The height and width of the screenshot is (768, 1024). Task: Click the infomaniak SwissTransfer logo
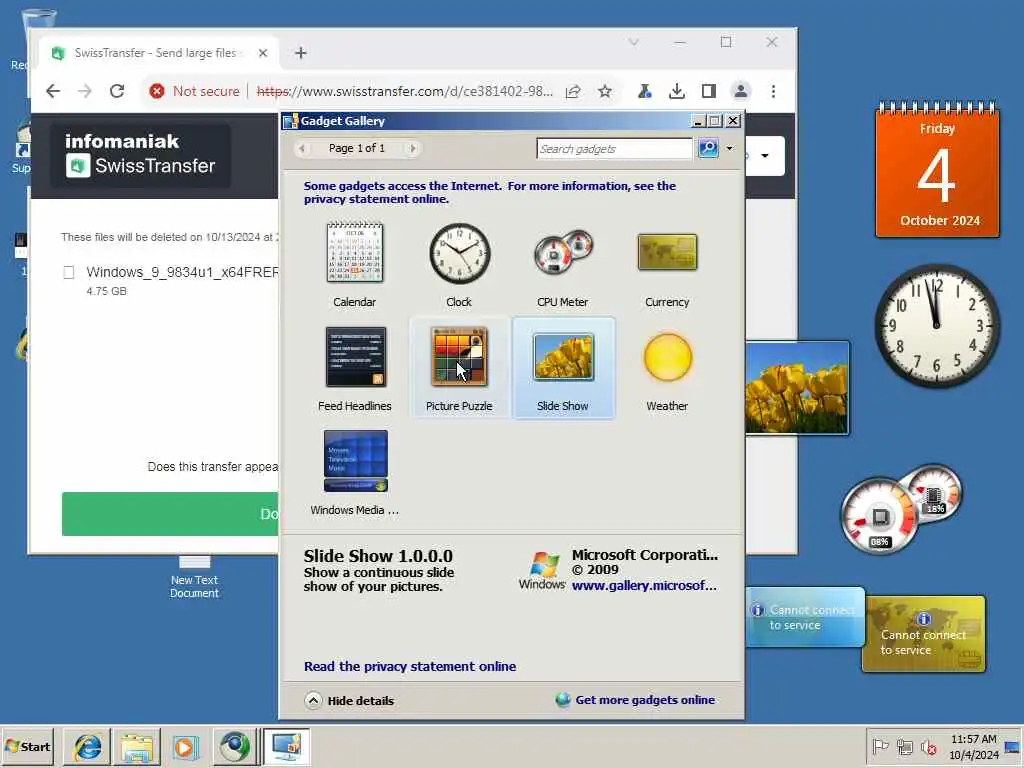(x=140, y=155)
